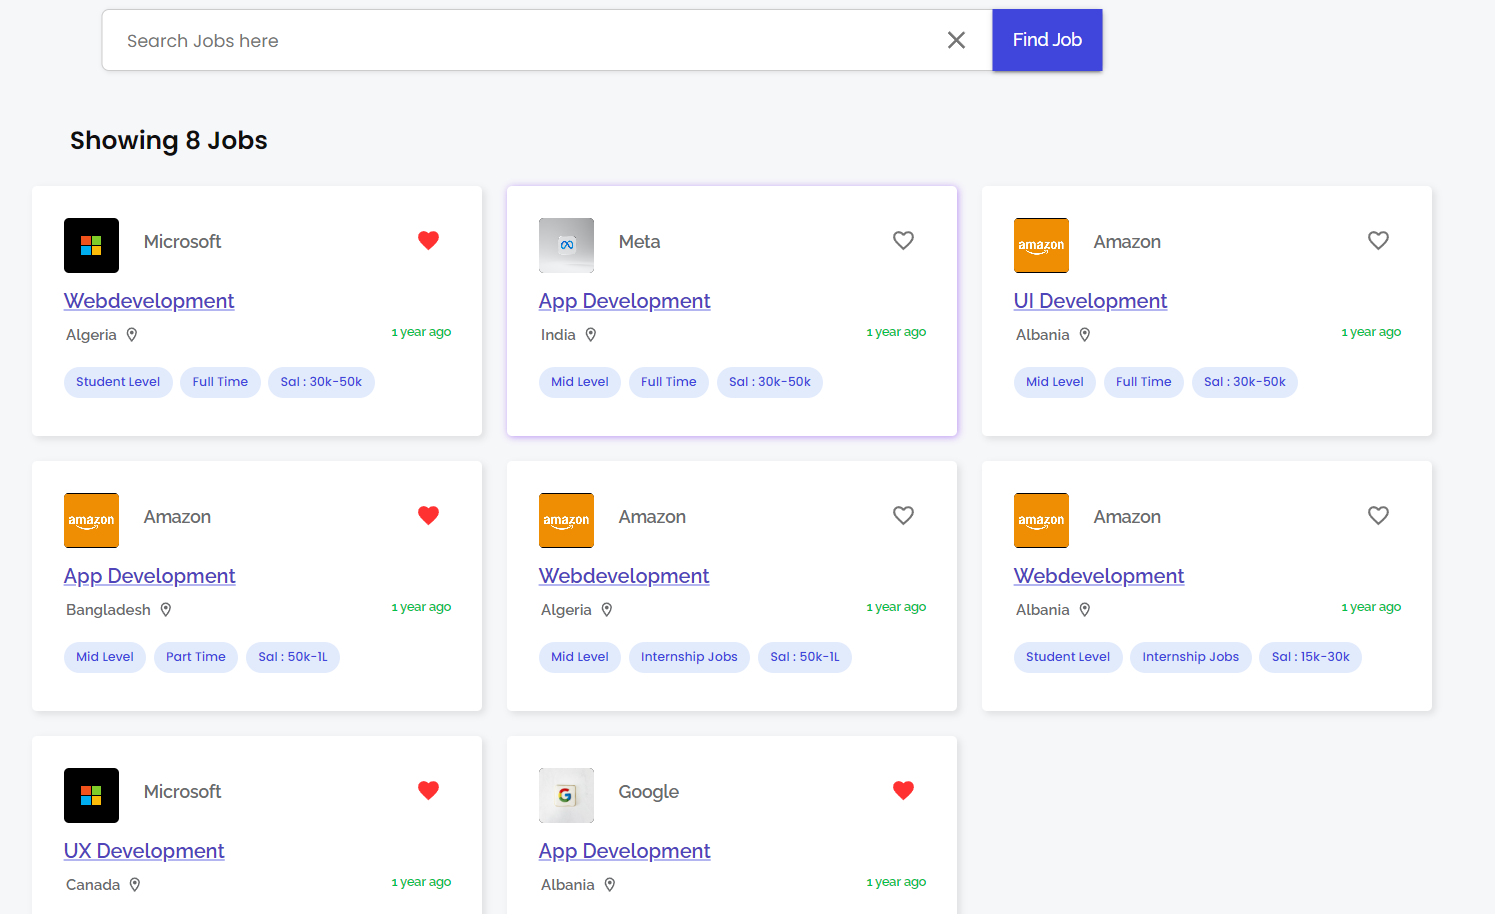Open Amazon Webdevelopment Algeria job link
Viewport: 1495px width, 914px height.
coord(624,576)
